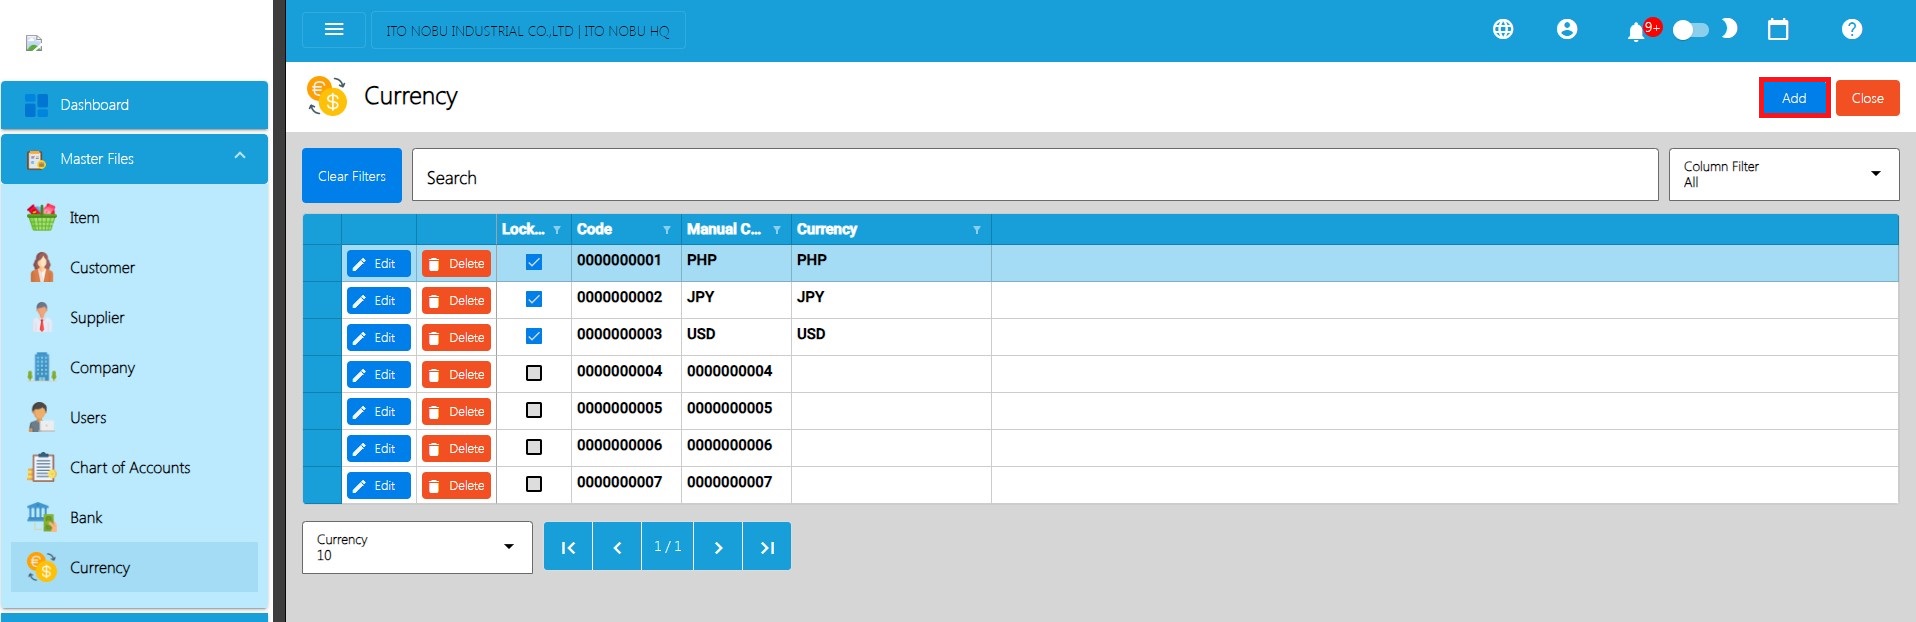Click the globe language icon

[1502, 30]
